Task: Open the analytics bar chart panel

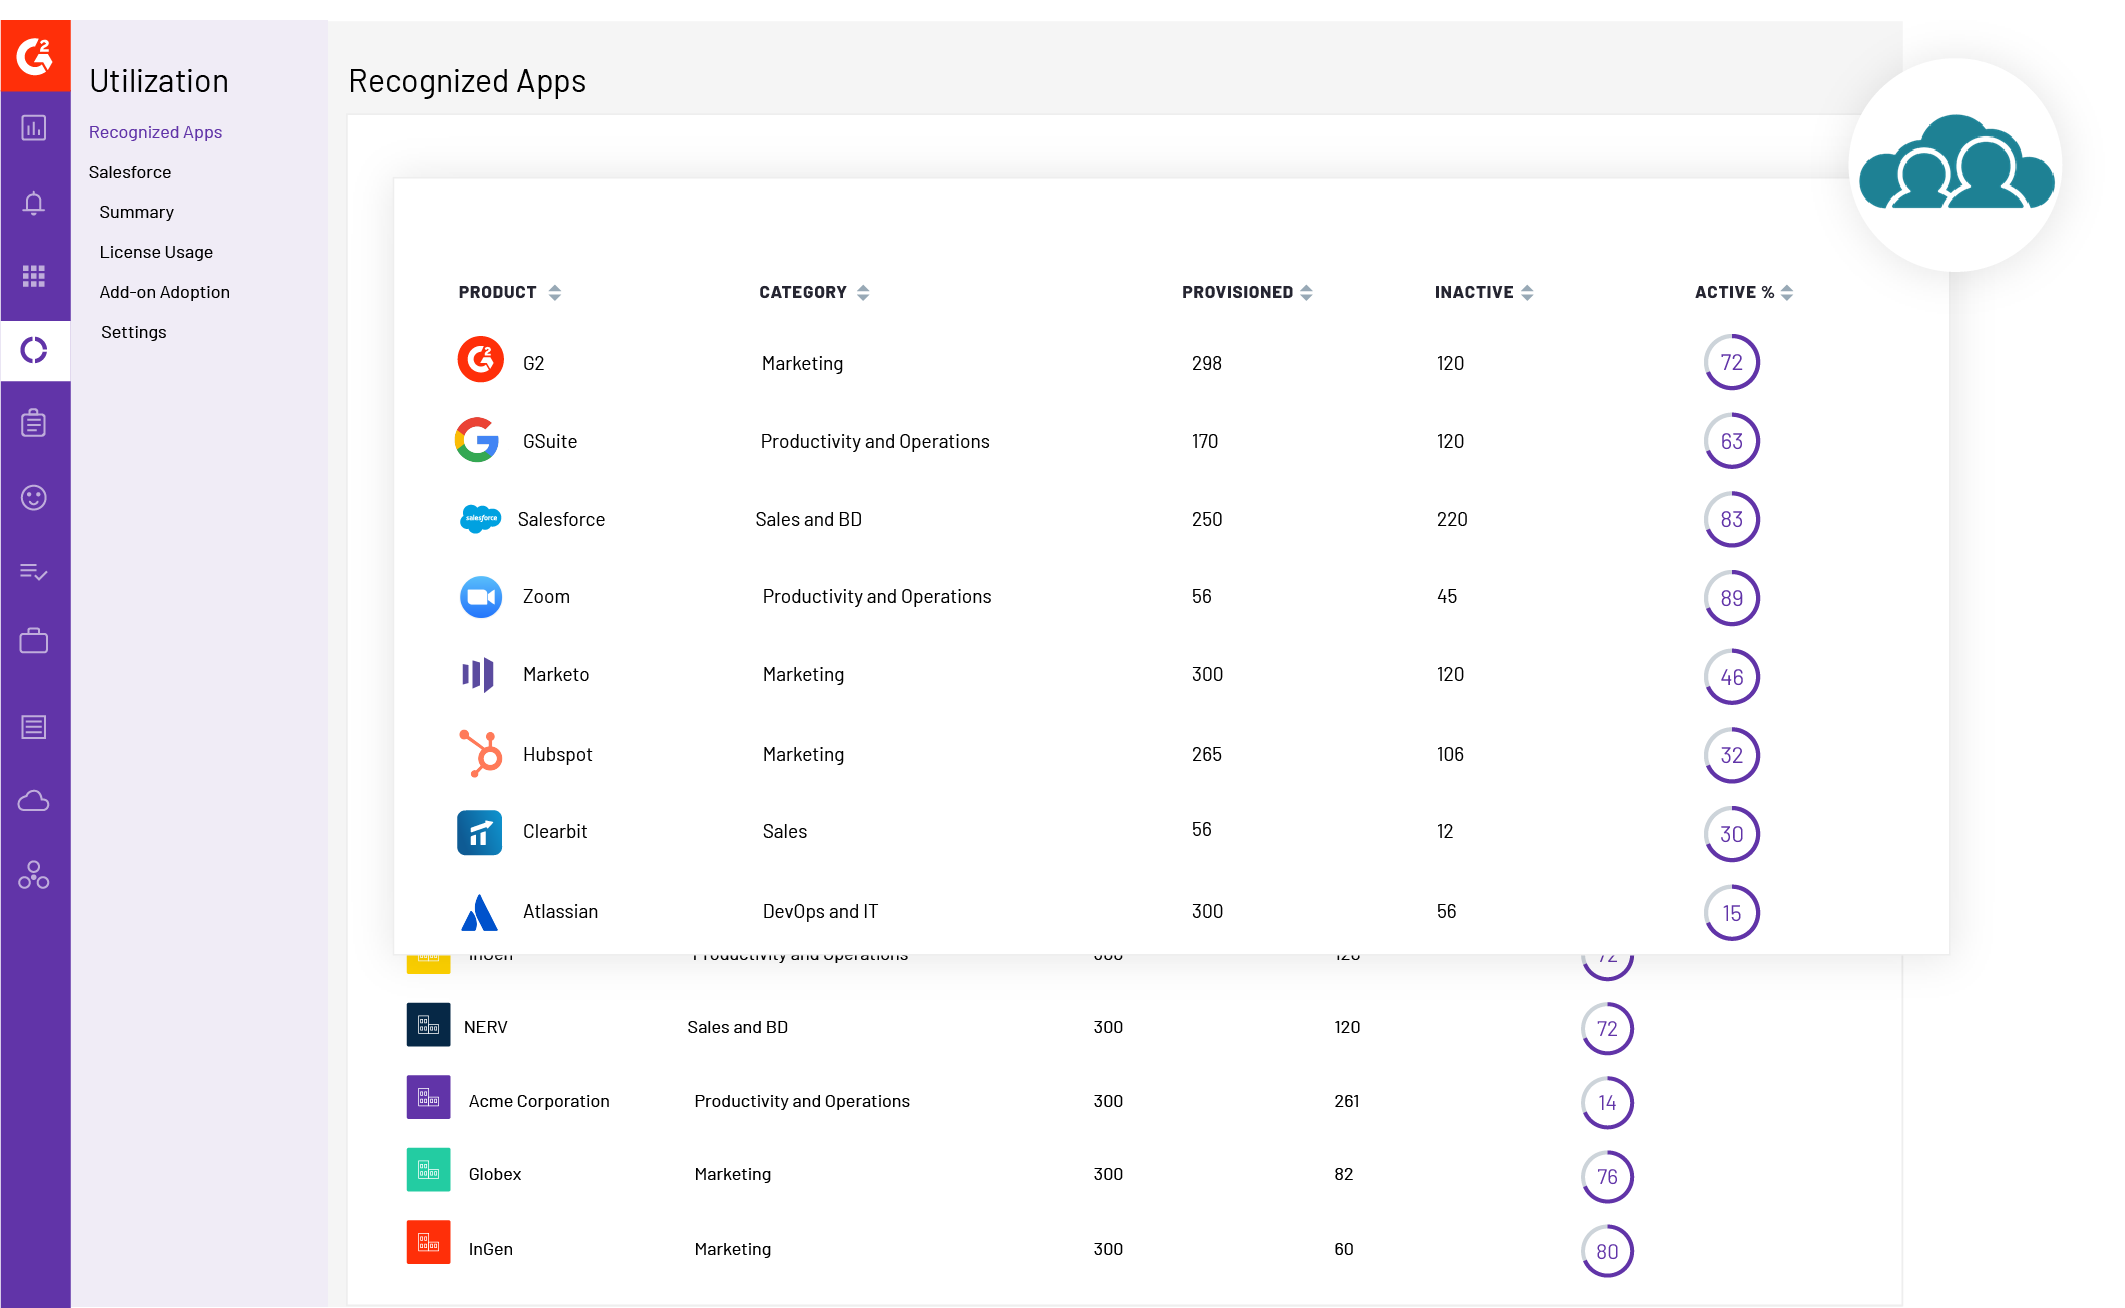Action: [x=35, y=128]
